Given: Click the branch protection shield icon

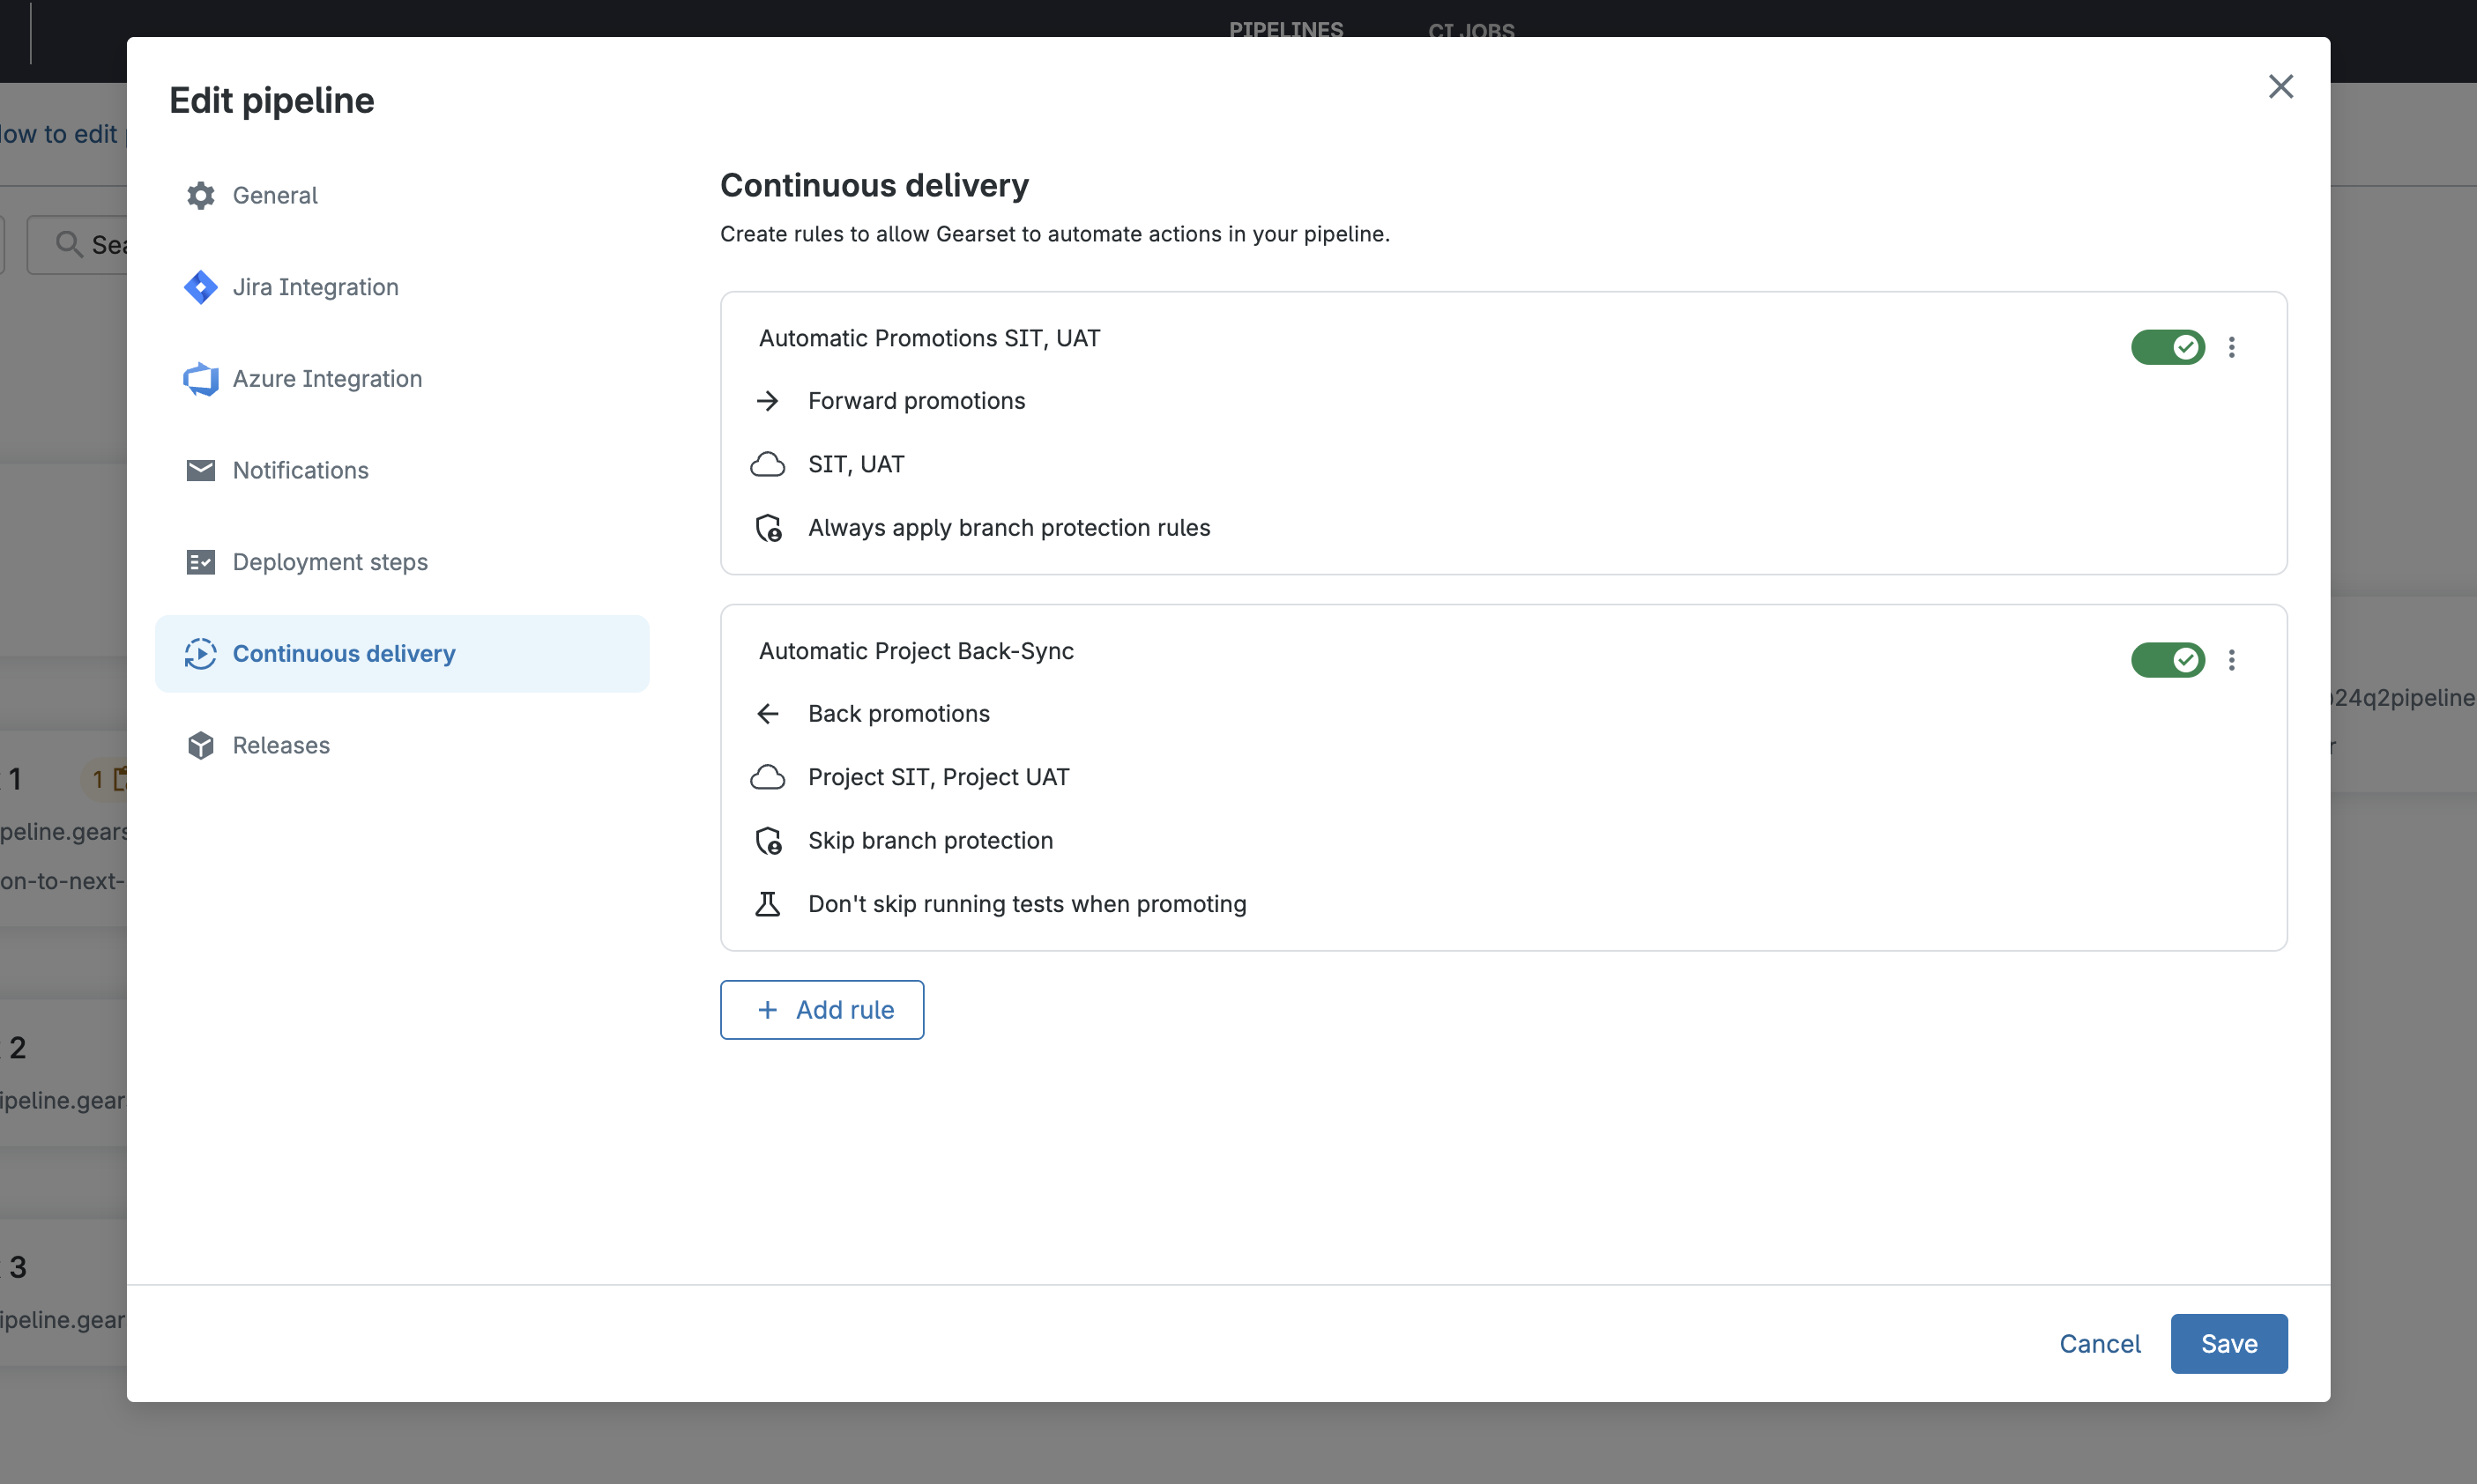Looking at the screenshot, I should click(768, 527).
